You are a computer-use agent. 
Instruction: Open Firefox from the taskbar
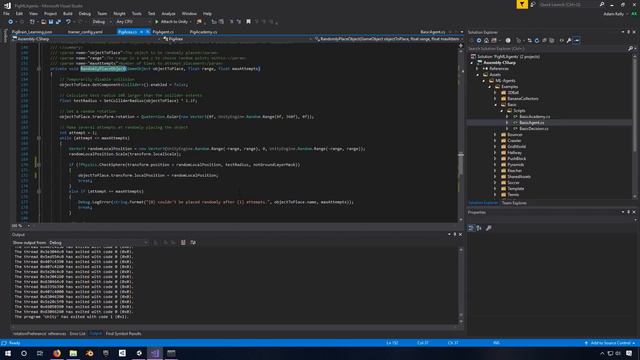pyautogui.click(x=57, y=353)
